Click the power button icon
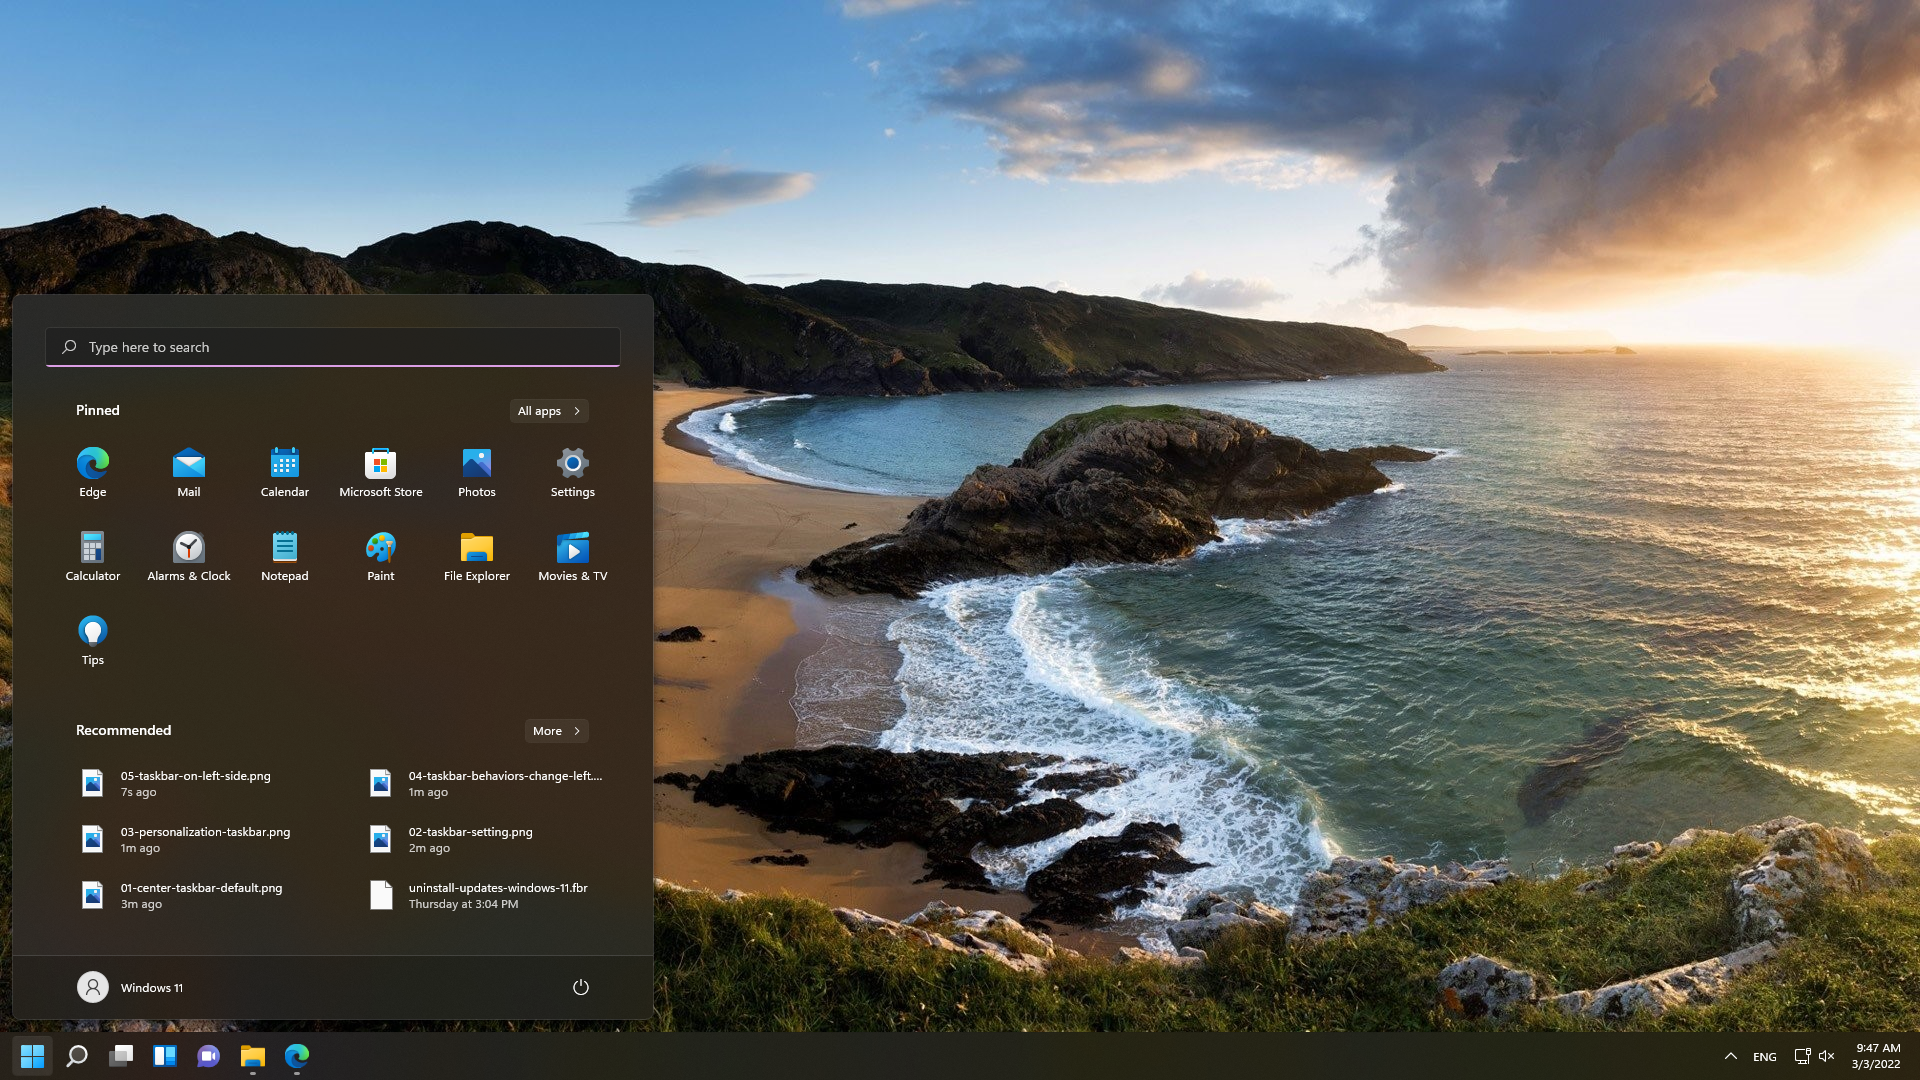This screenshot has height=1080, width=1920. pos(580,987)
